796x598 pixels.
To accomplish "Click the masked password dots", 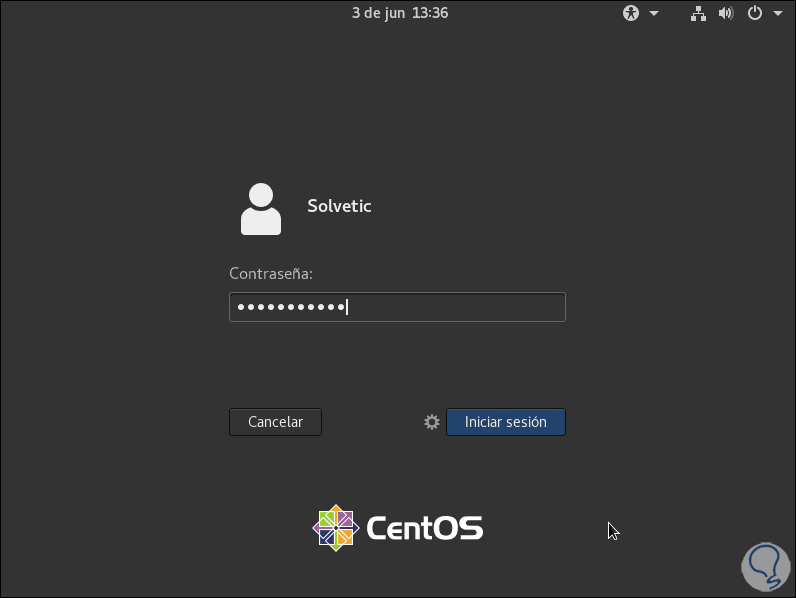I will click(x=290, y=307).
